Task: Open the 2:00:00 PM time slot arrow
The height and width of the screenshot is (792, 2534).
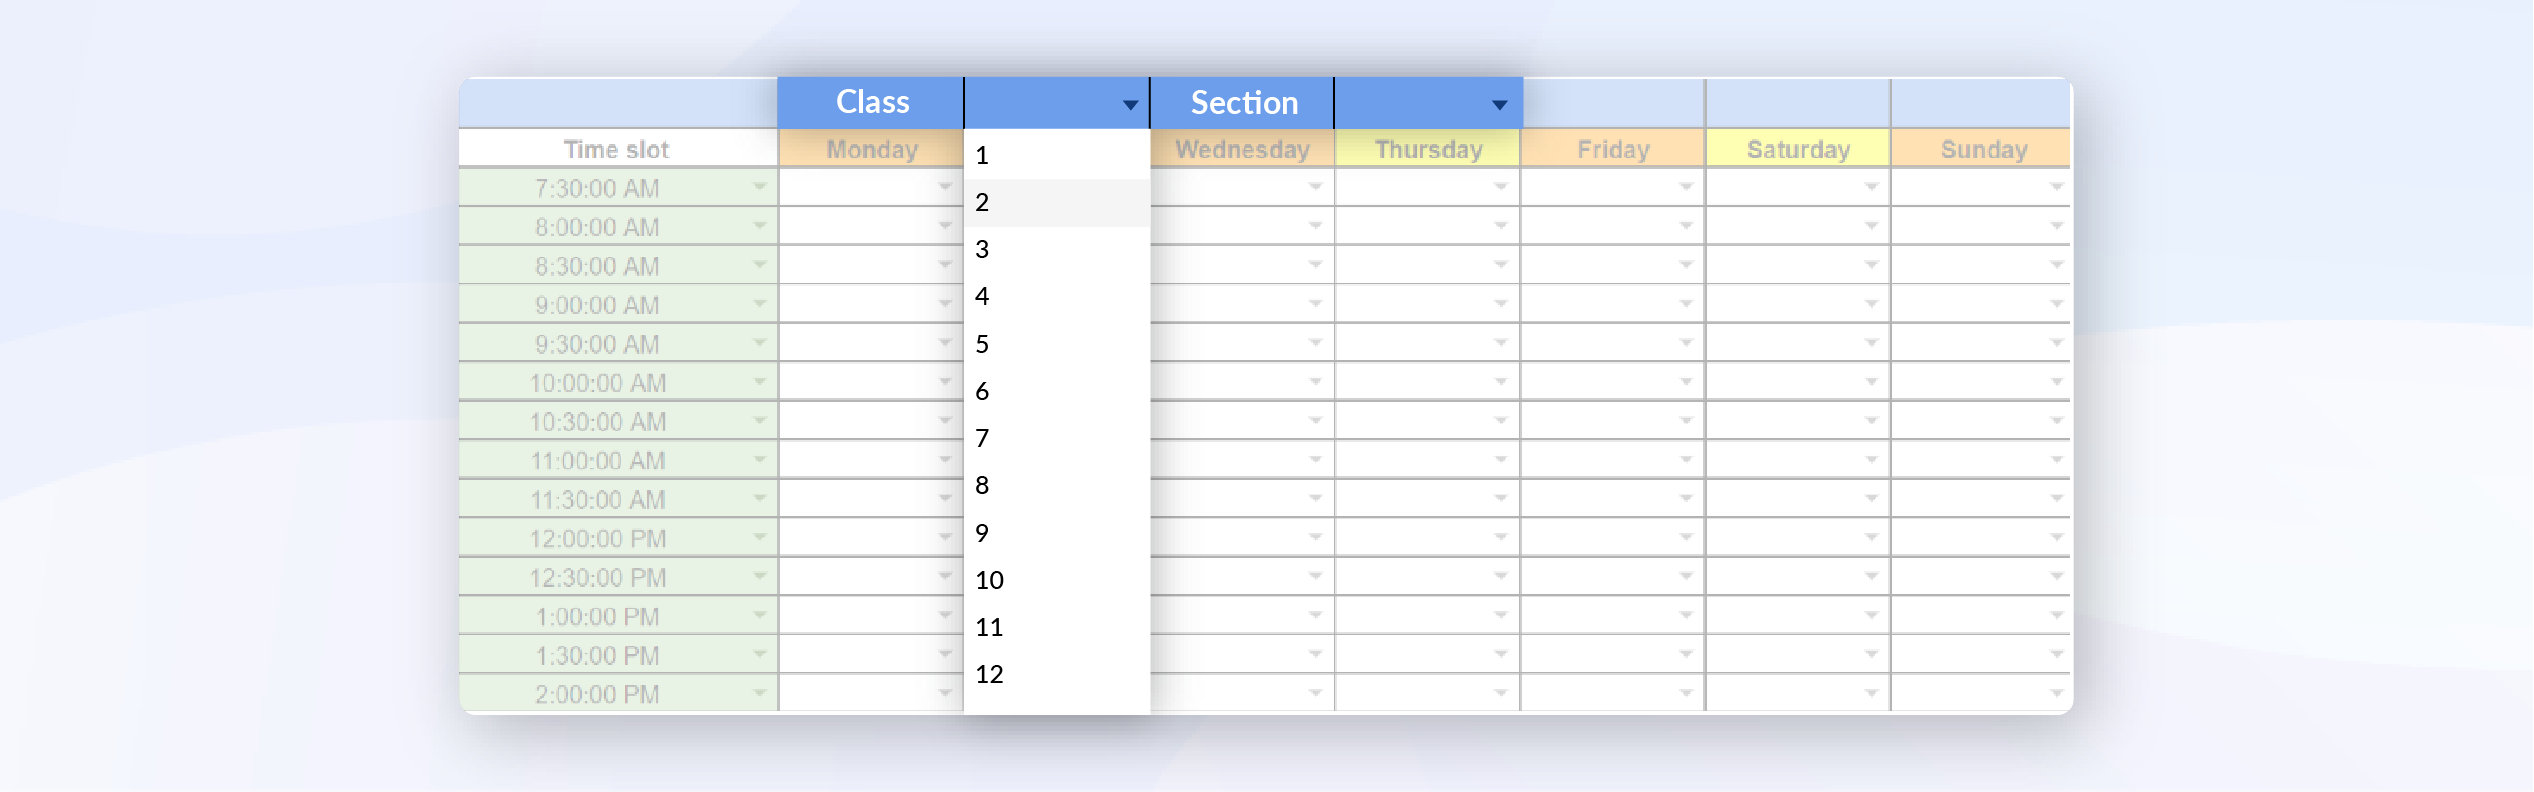Action: 760,693
